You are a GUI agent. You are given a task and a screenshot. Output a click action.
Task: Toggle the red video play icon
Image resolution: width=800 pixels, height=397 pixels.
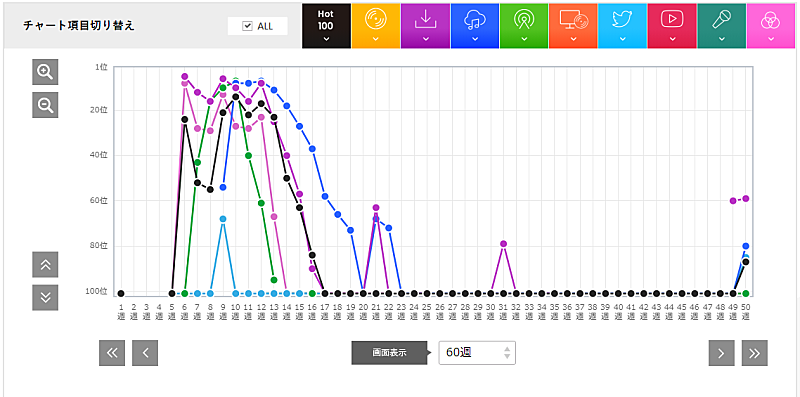pos(672,26)
